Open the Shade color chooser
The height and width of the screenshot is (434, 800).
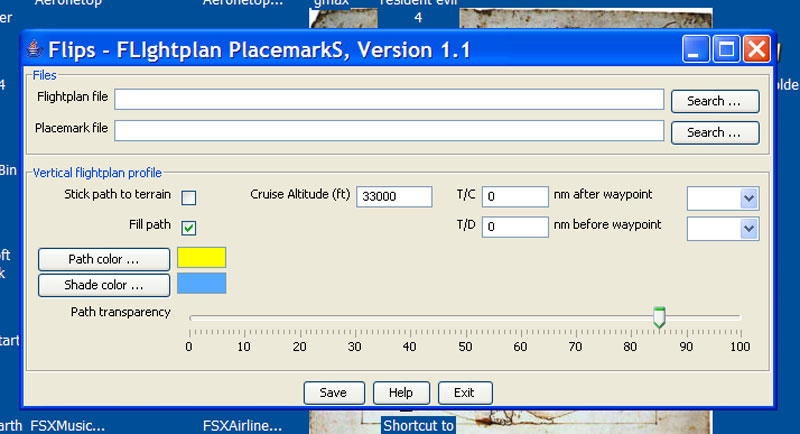(x=104, y=285)
